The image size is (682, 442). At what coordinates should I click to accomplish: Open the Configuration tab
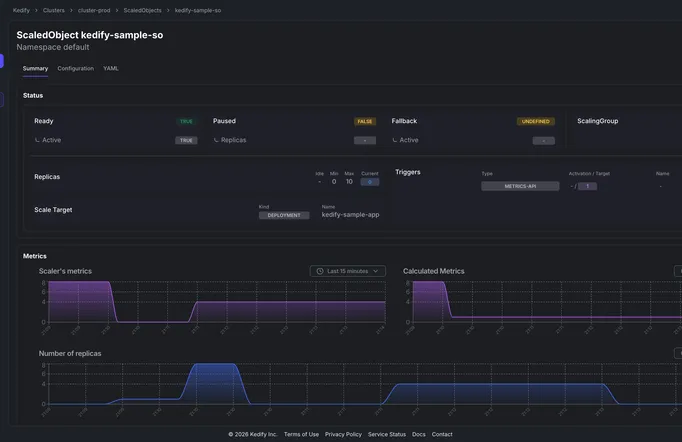[76, 69]
